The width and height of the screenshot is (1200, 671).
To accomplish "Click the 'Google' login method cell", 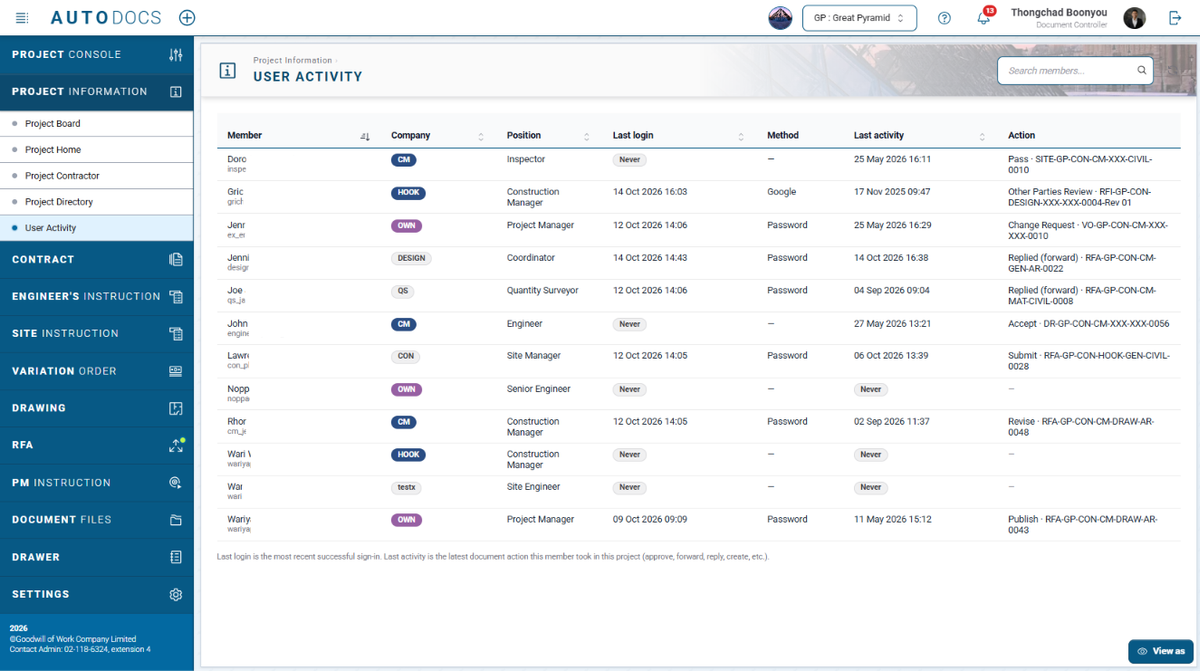I will pyautogui.click(x=782, y=192).
